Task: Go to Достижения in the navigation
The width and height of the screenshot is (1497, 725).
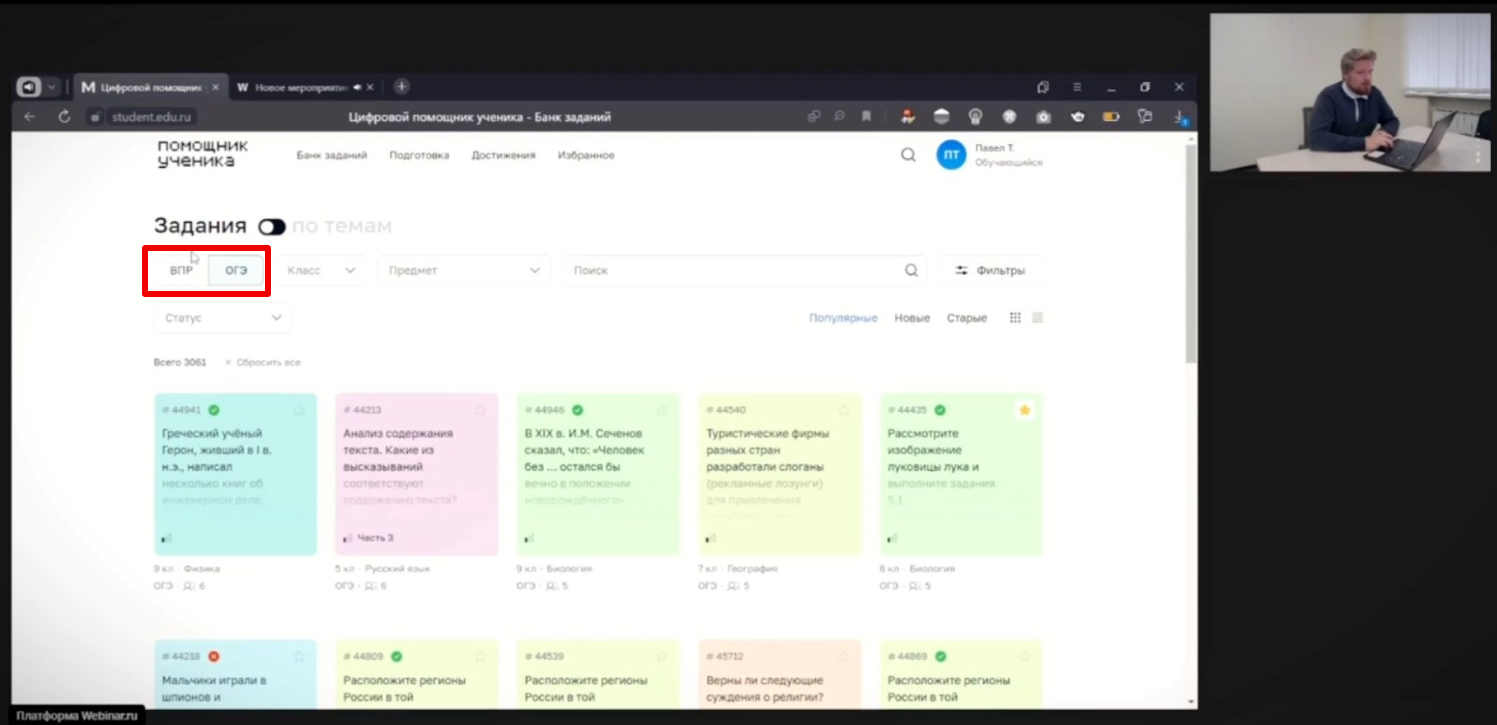Action: [503, 155]
